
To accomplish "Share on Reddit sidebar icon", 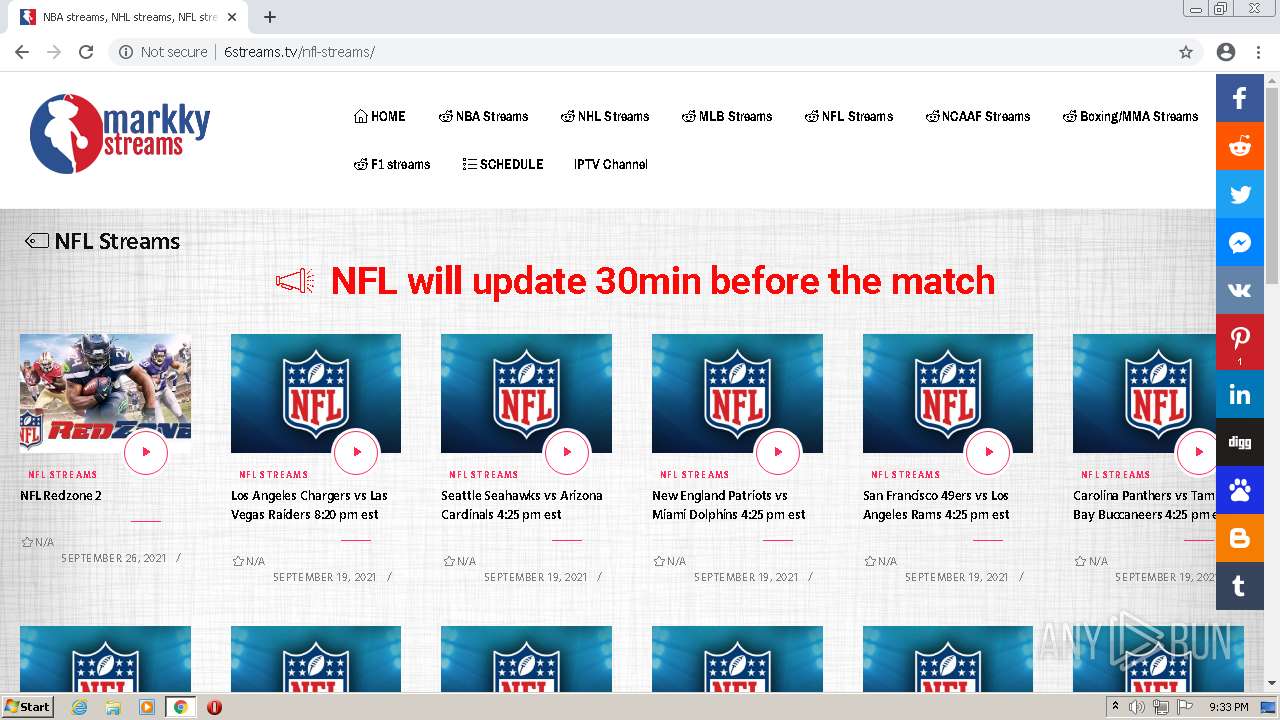I will 1240,146.
